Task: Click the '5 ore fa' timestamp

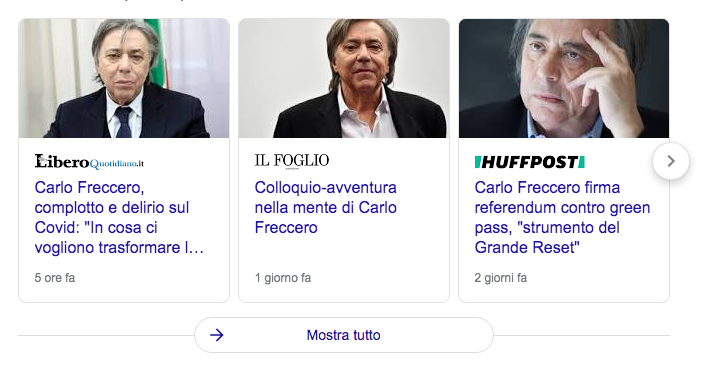Action: click(54, 278)
